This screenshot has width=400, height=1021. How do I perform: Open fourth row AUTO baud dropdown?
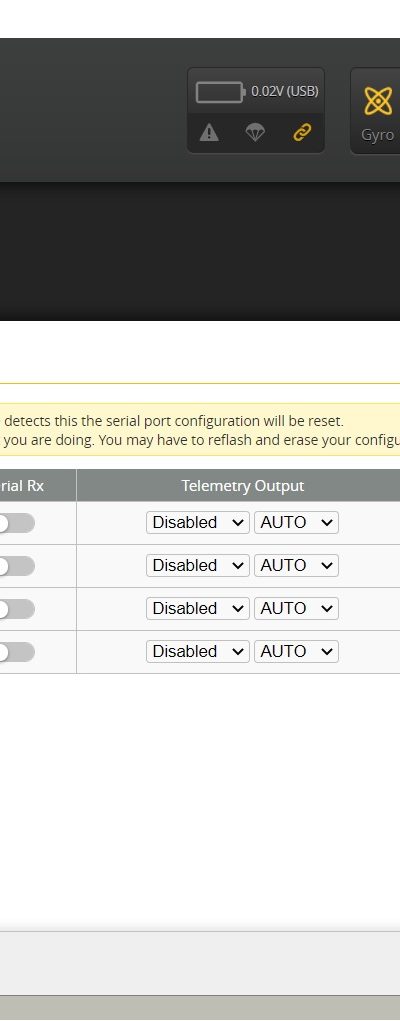coord(296,651)
